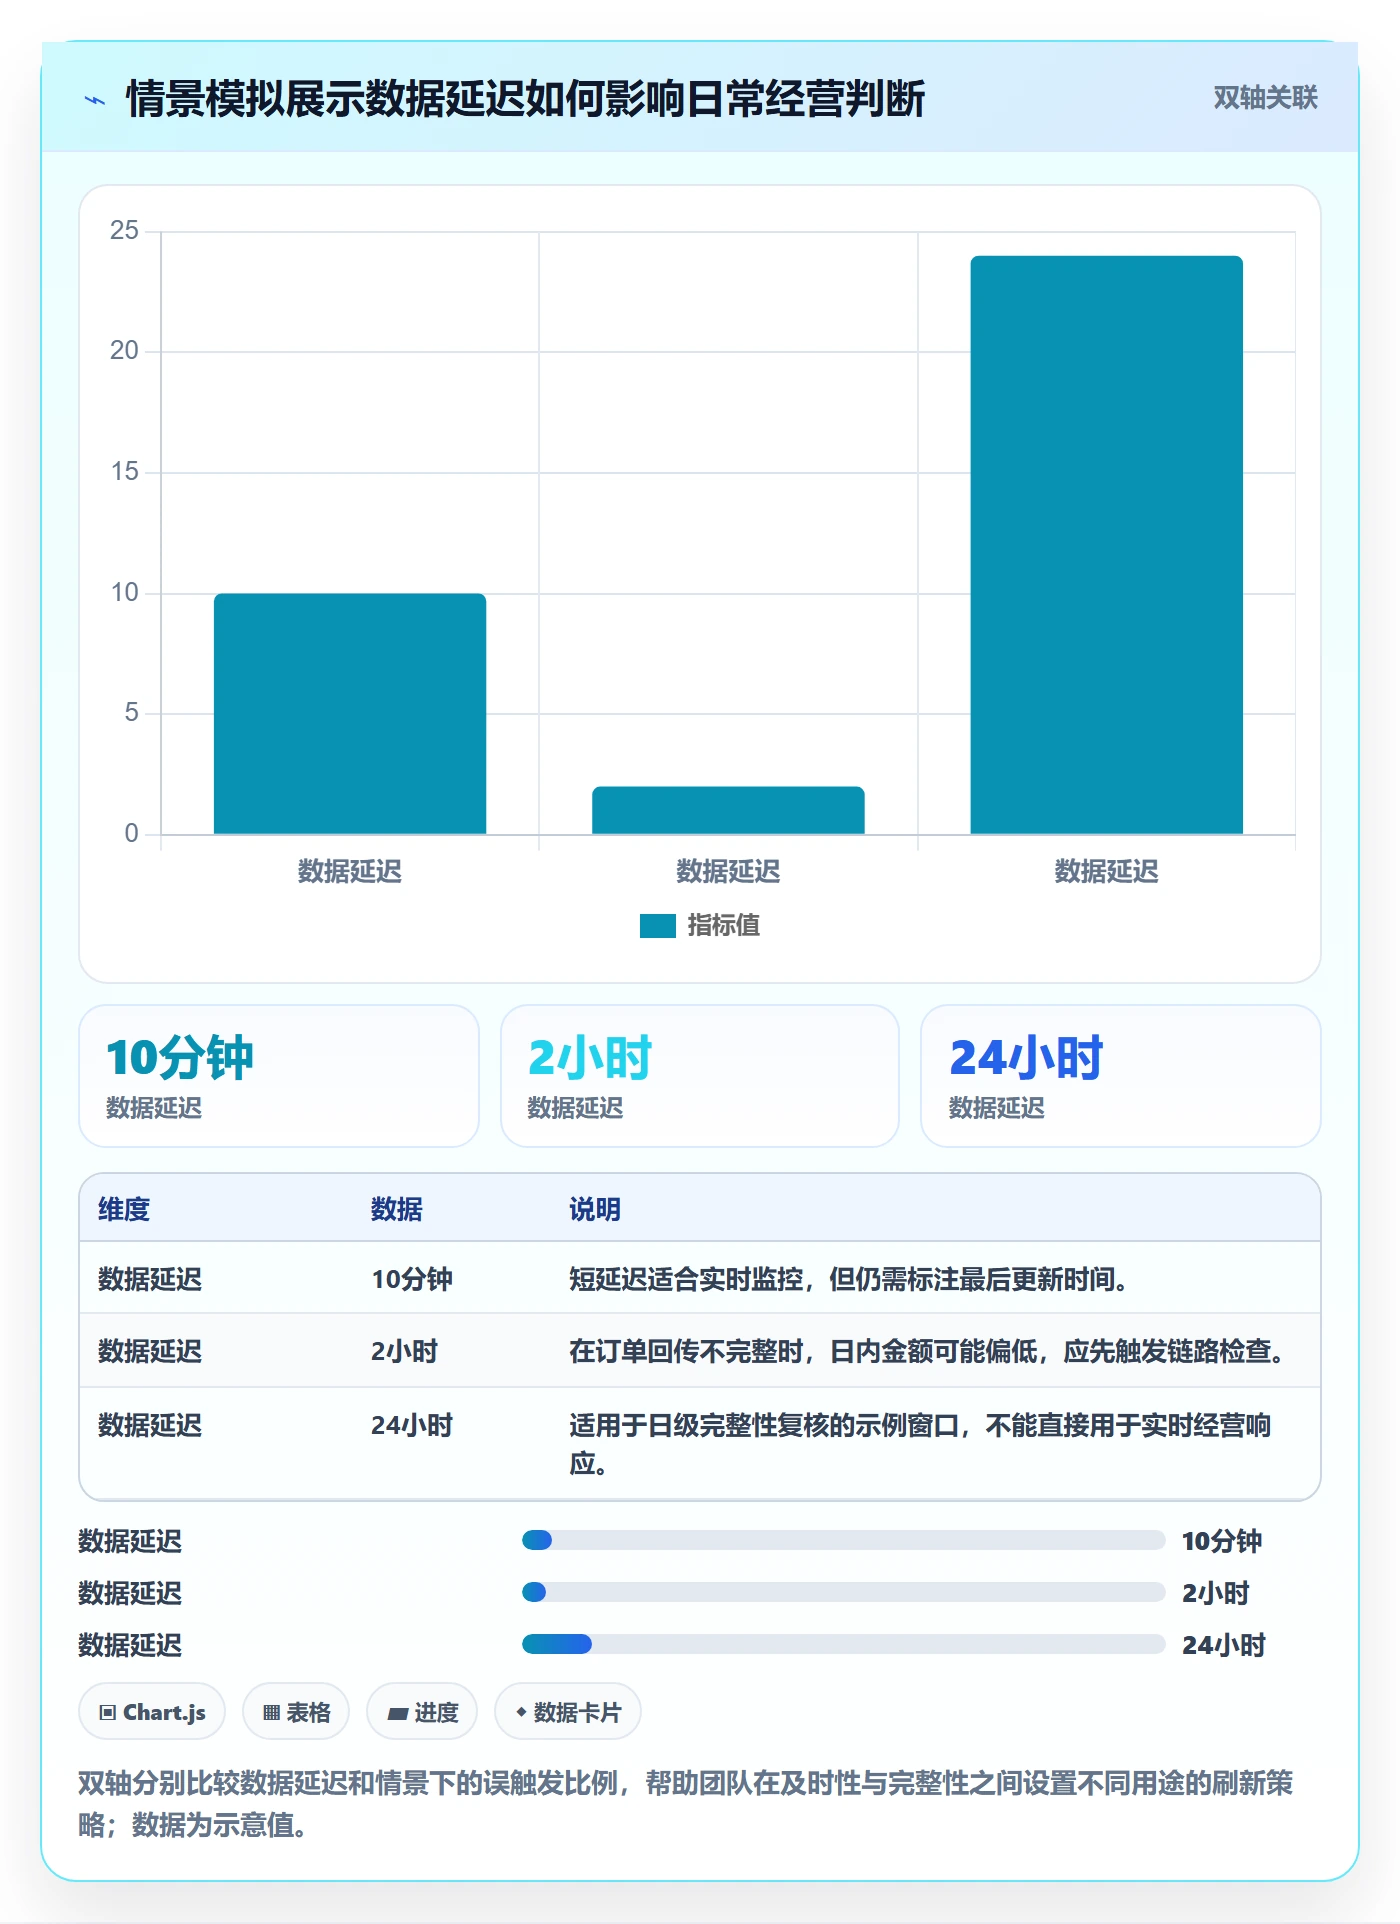Select the 10分钟 data card
This screenshot has height=1924, width=1400.
point(279,1076)
